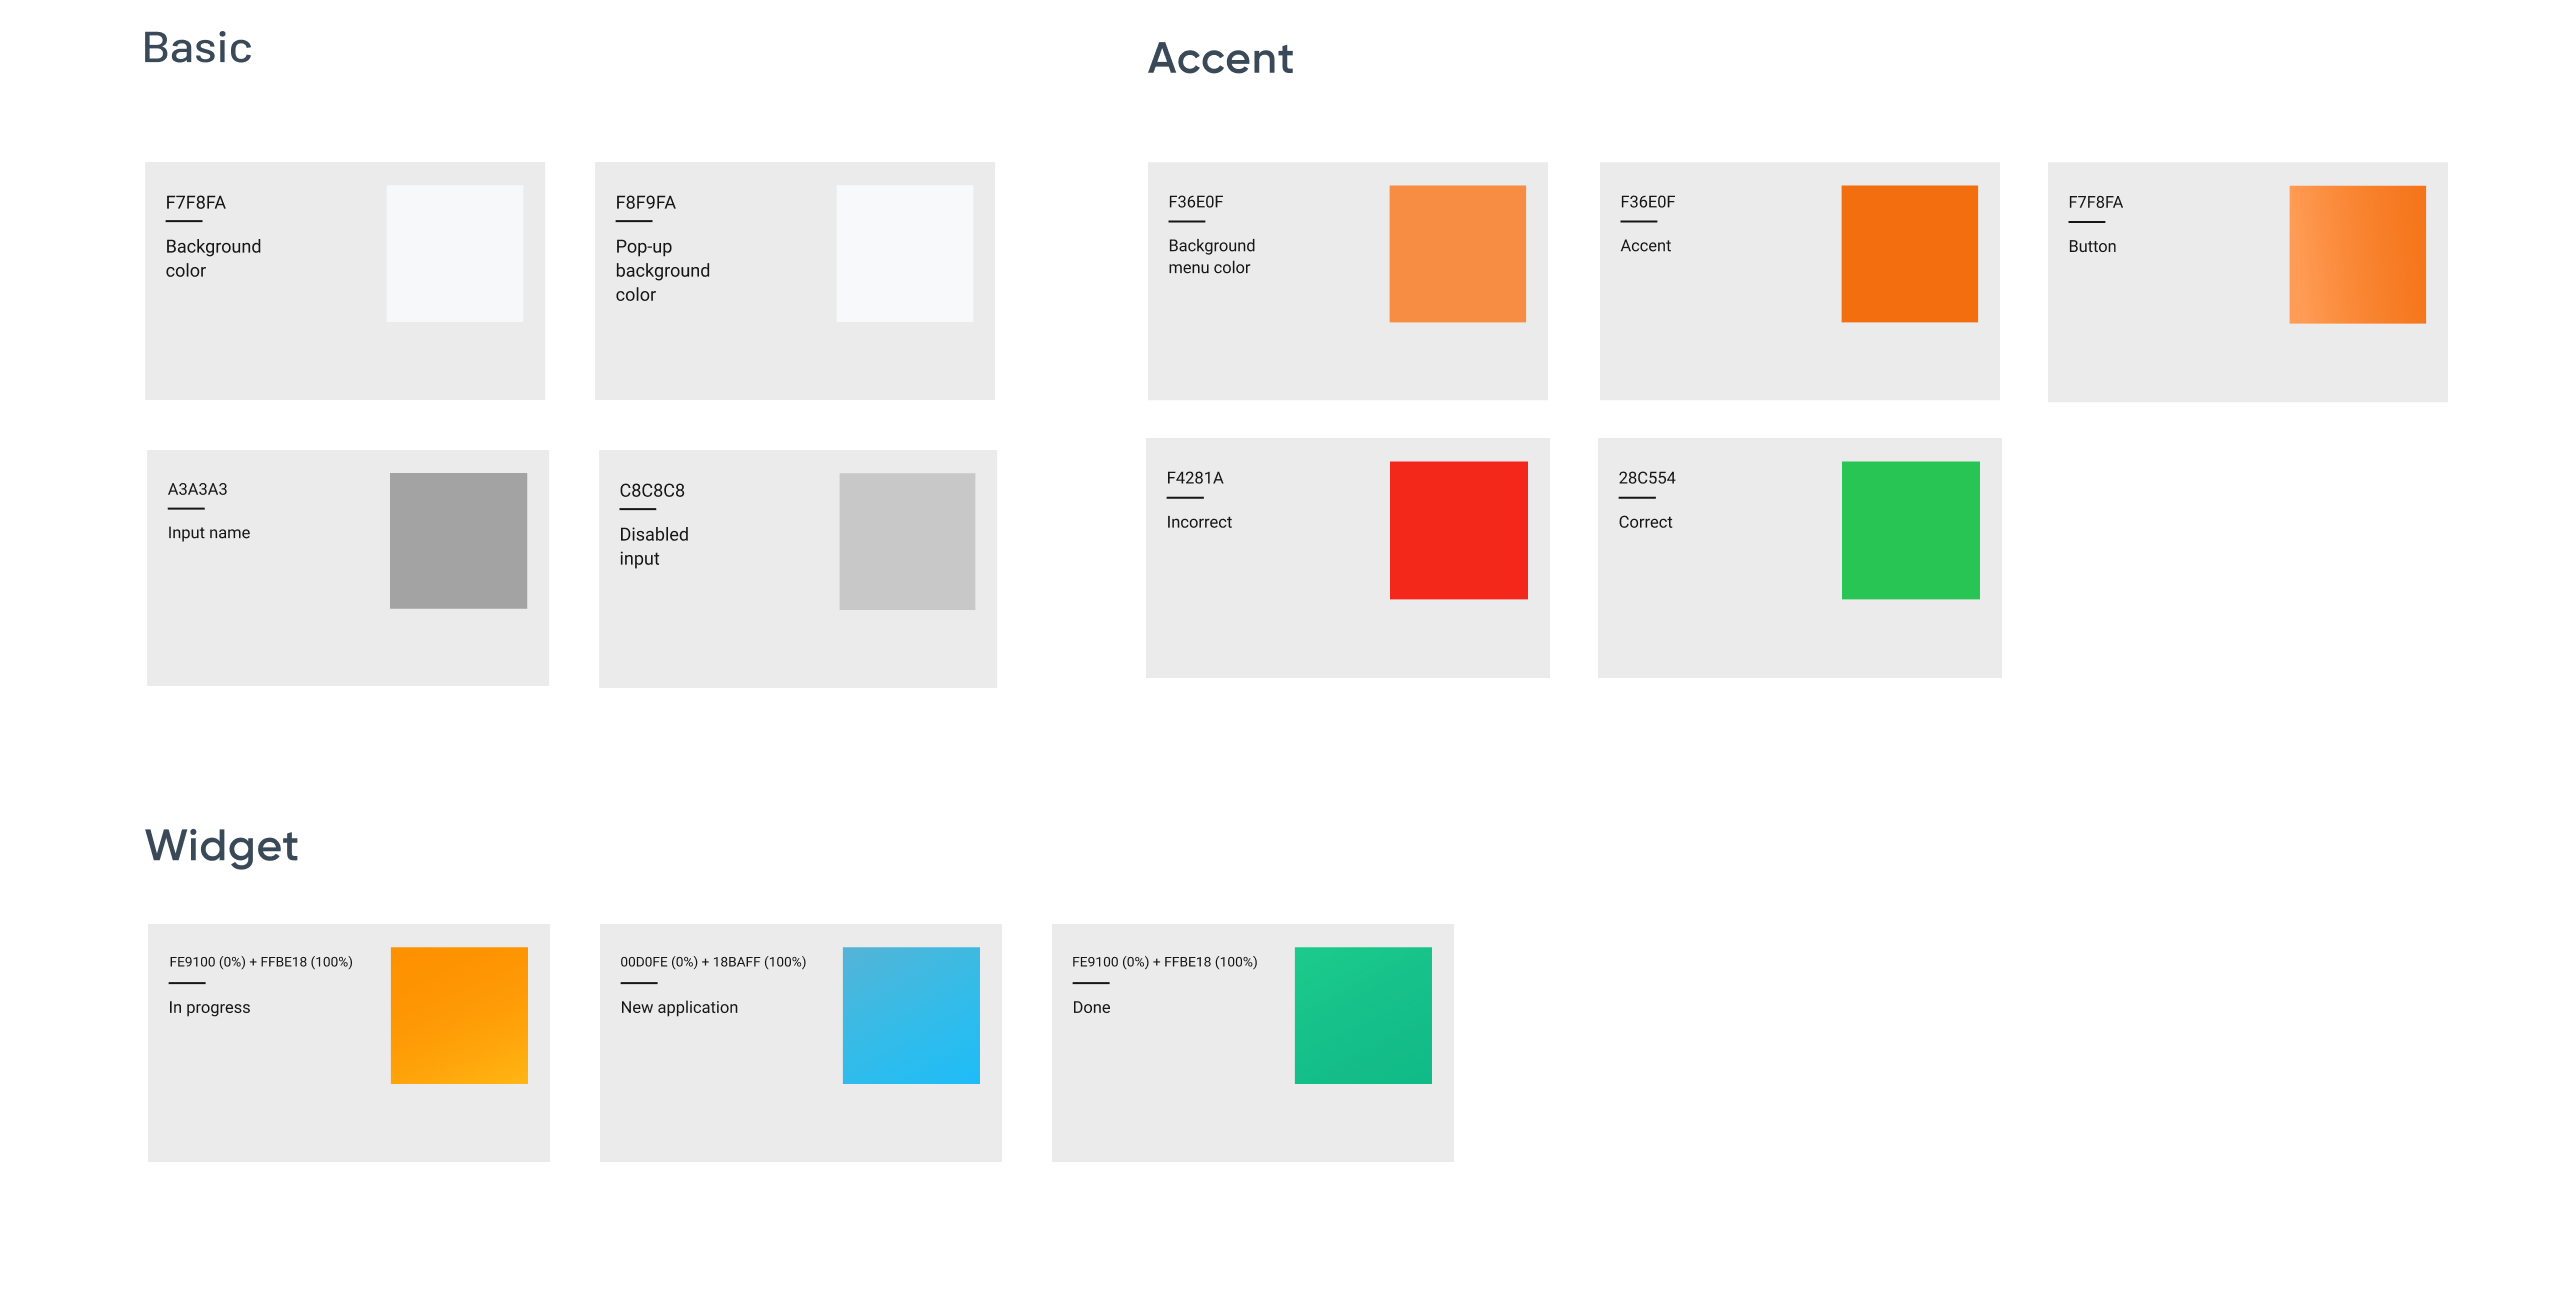
Task: Click the 00D0FE to 18BAFF gradient label
Action: click(713, 962)
